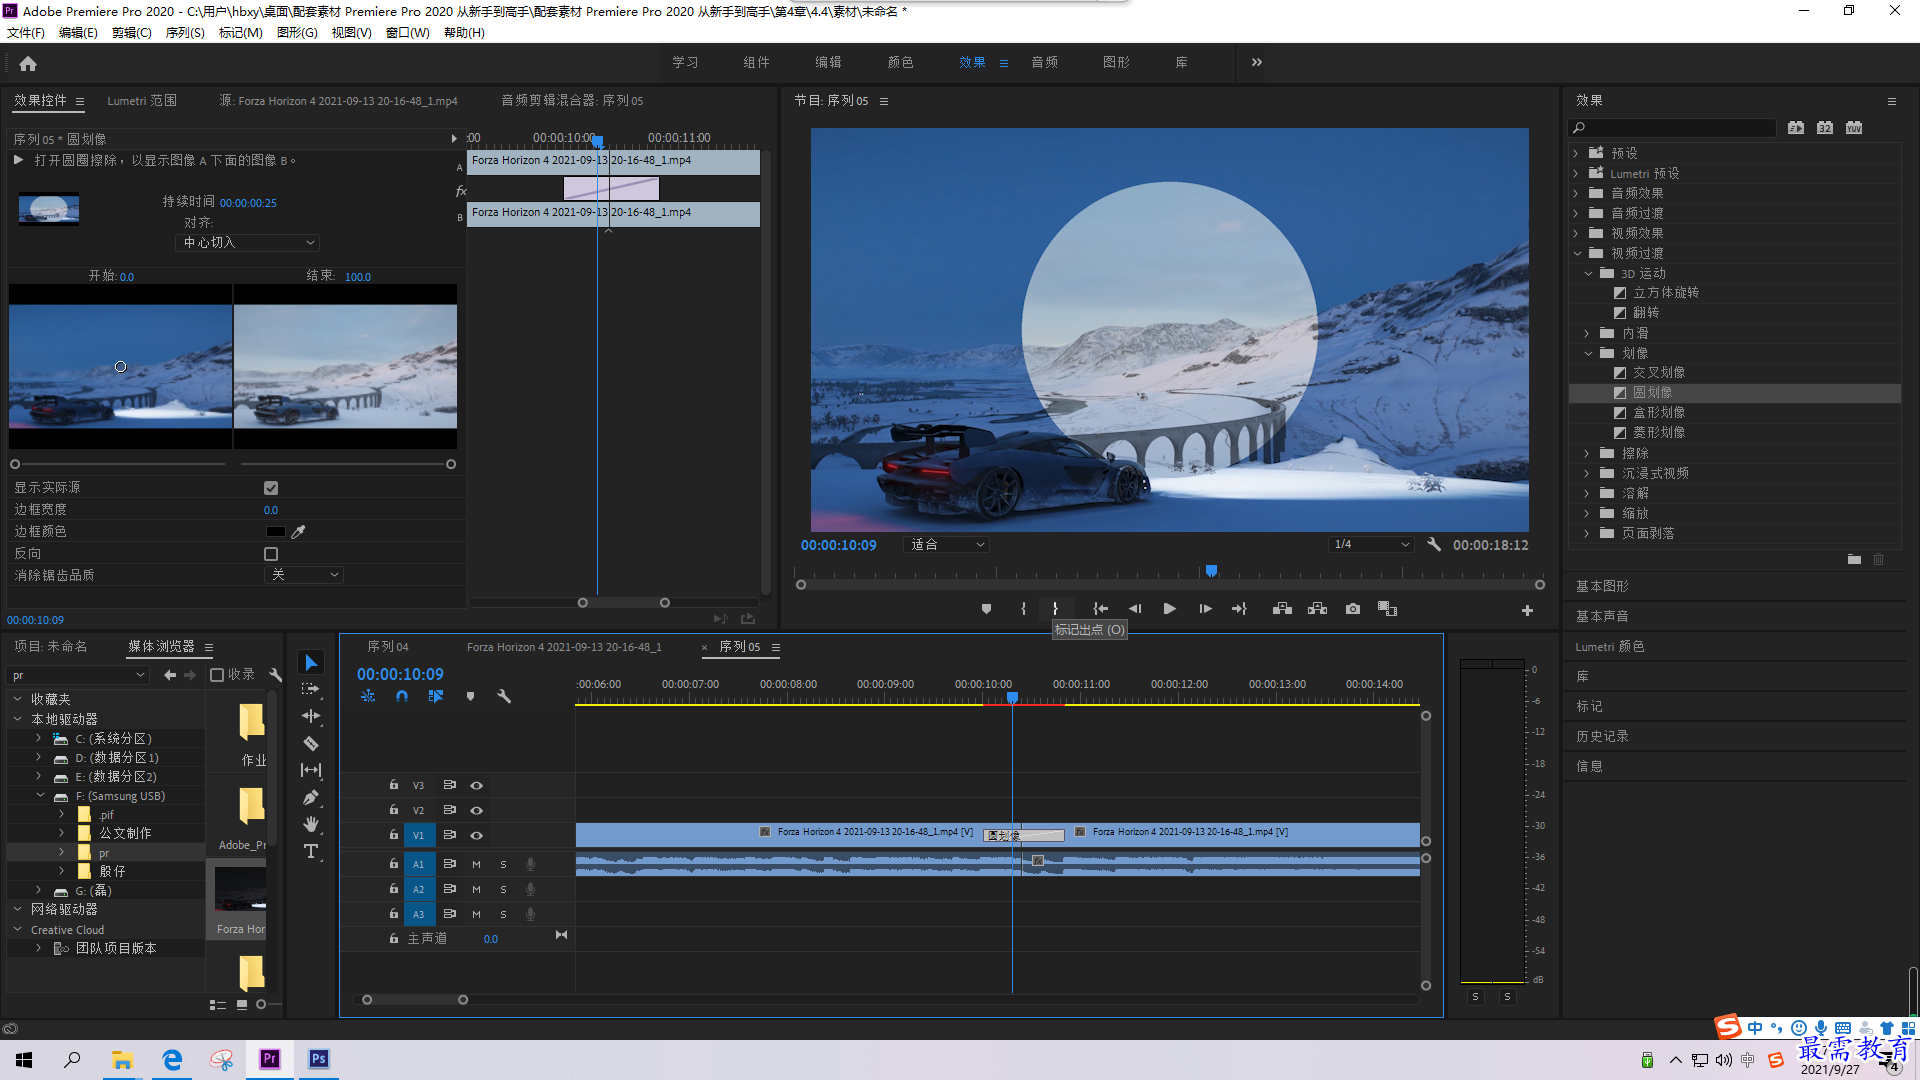Click the Go to In point button

(1101, 609)
